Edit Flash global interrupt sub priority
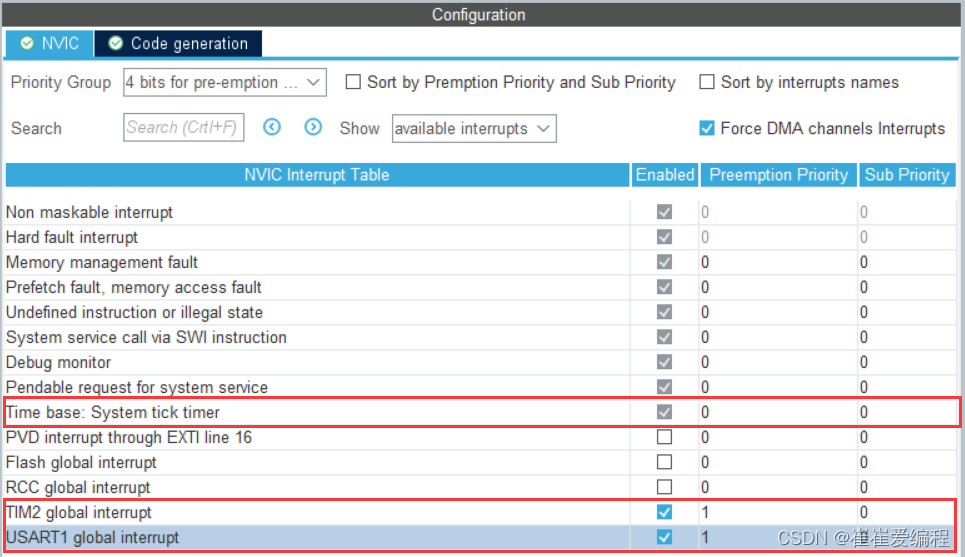The width and height of the screenshot is (965, 557). pos(907,462)
